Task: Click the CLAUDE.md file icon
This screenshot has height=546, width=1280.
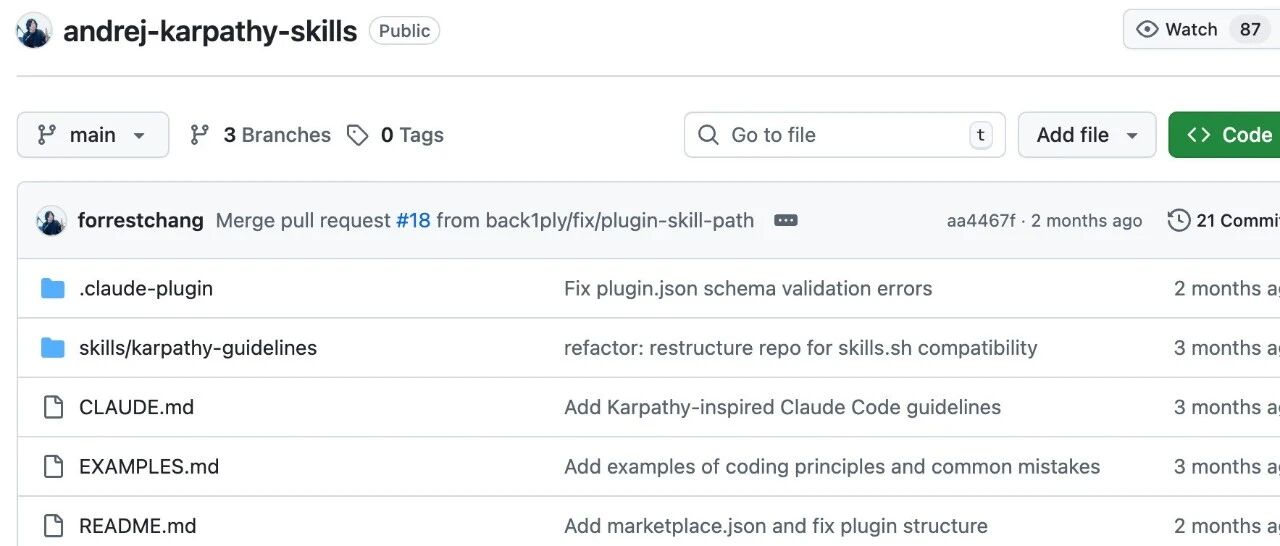Action: click(x=53, y=407)
